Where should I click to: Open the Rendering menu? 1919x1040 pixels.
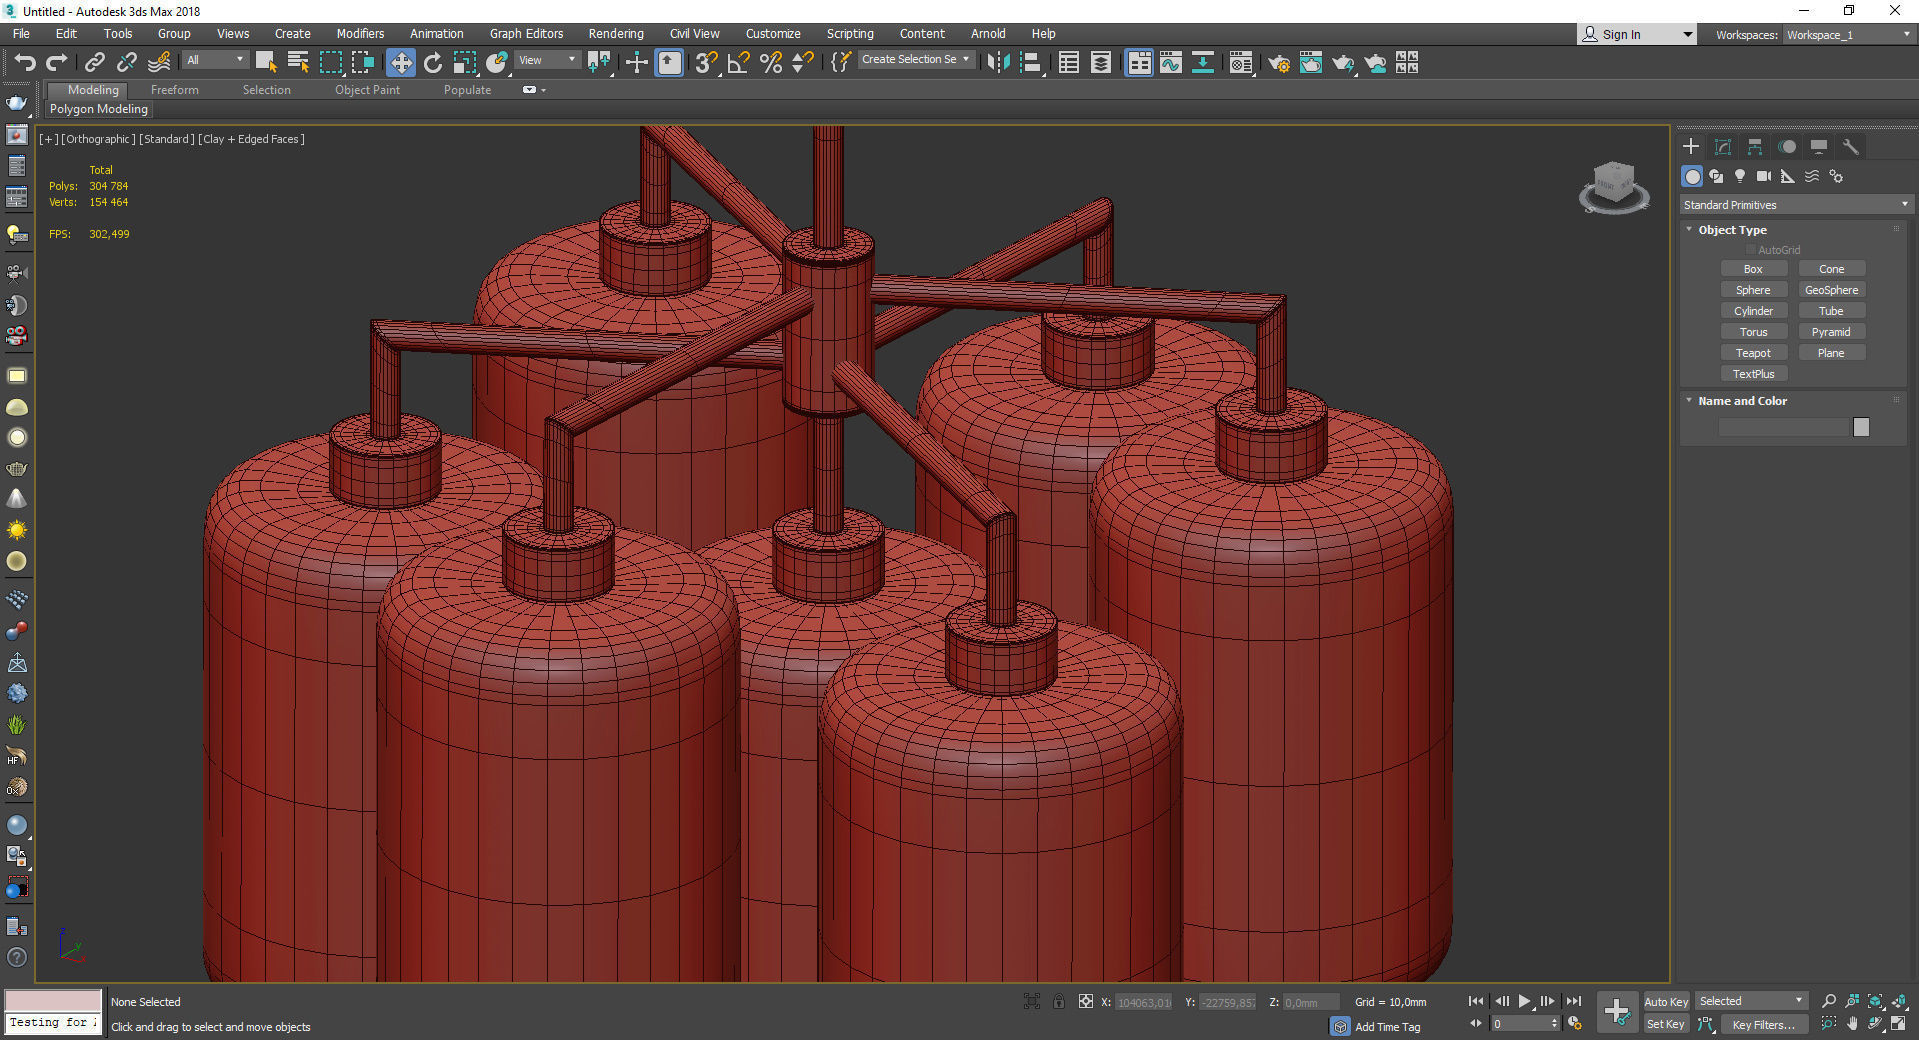[x=616, y=33]
